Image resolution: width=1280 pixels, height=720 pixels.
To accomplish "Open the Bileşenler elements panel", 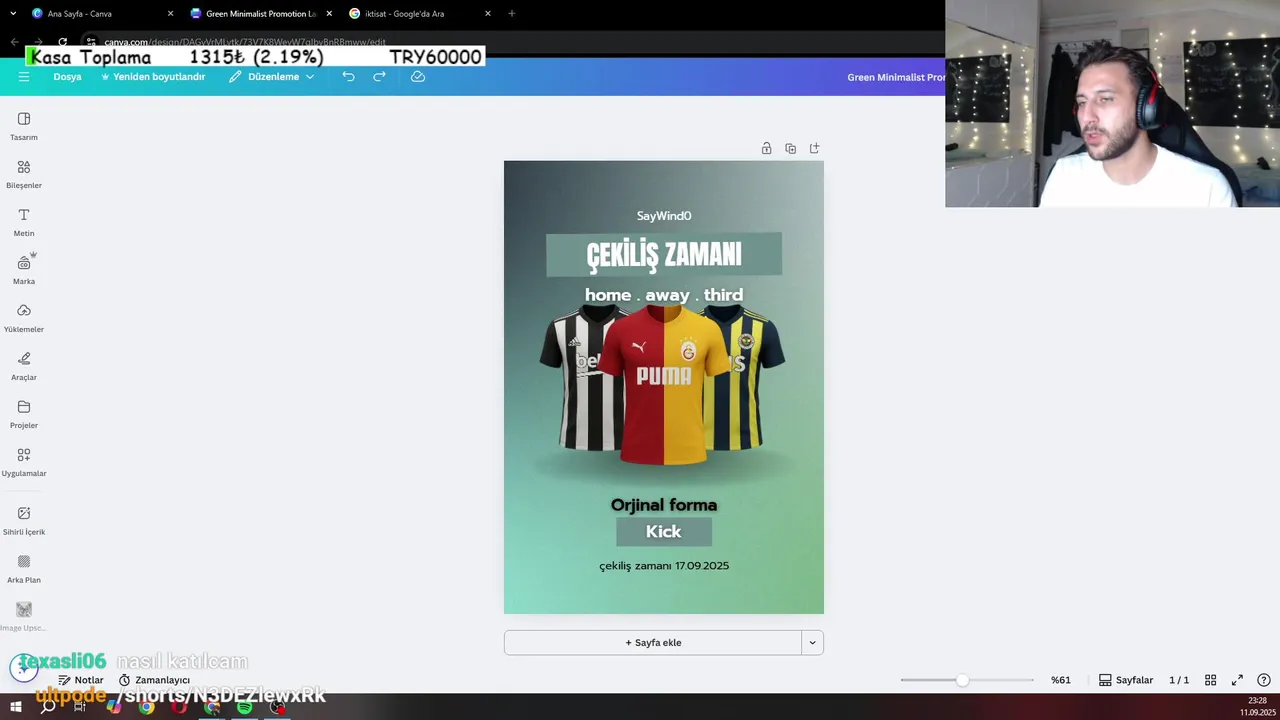I will click(x=24, y=174).
